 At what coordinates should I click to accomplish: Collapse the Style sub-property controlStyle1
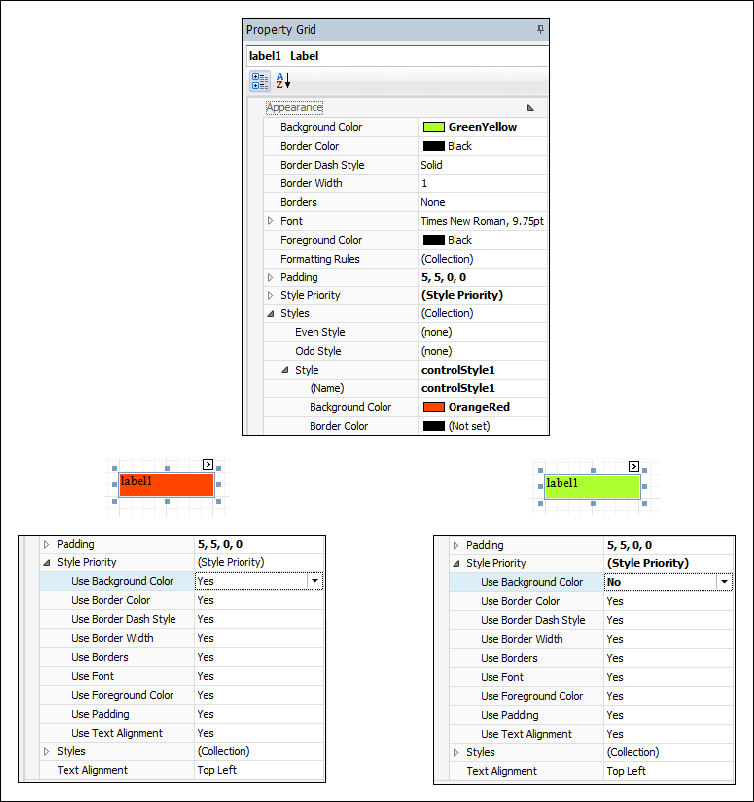click(x=285, y=370)
